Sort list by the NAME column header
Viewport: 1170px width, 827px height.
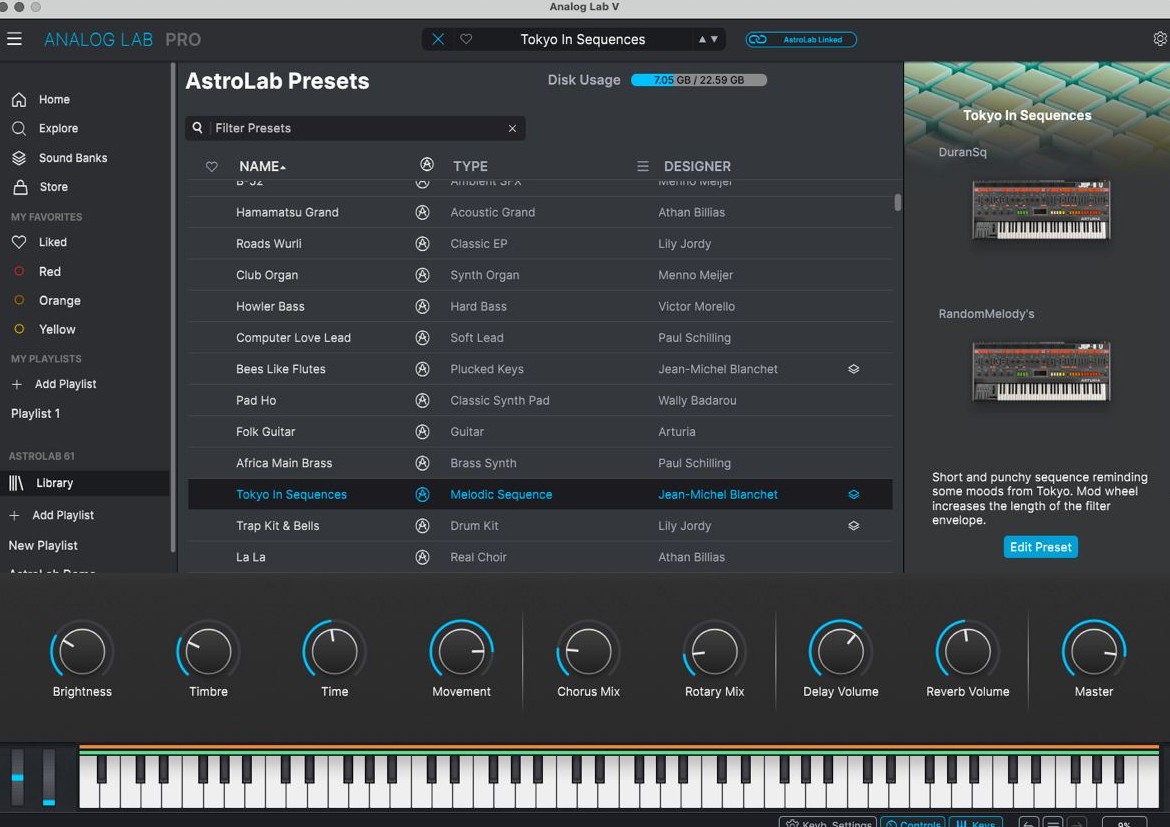pyautogui.click(x=262, y=166)
